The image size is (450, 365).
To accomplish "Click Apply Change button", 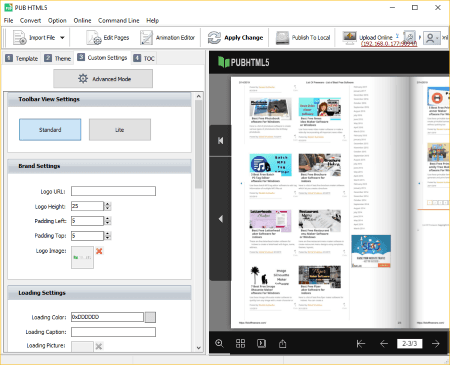I will (x=235, y=38).
